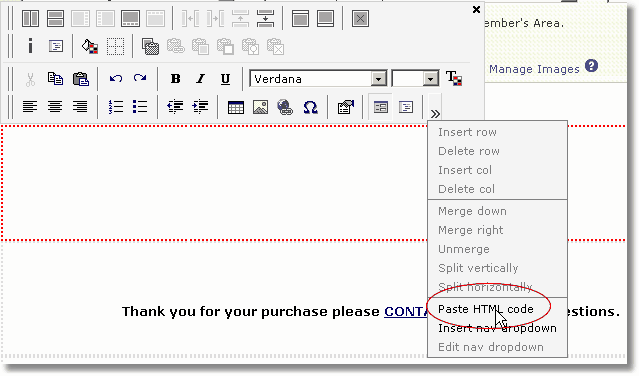The image size is (639, 376).
Task: Click the insert row below icon
Action: point(265,19)
